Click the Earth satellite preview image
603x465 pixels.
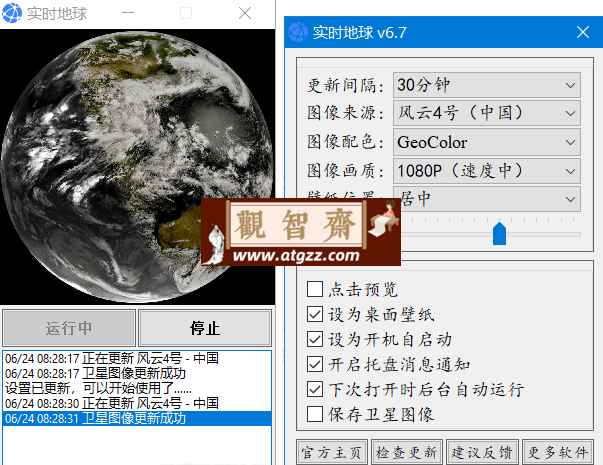pyautogui.click(x=137, y=167)
